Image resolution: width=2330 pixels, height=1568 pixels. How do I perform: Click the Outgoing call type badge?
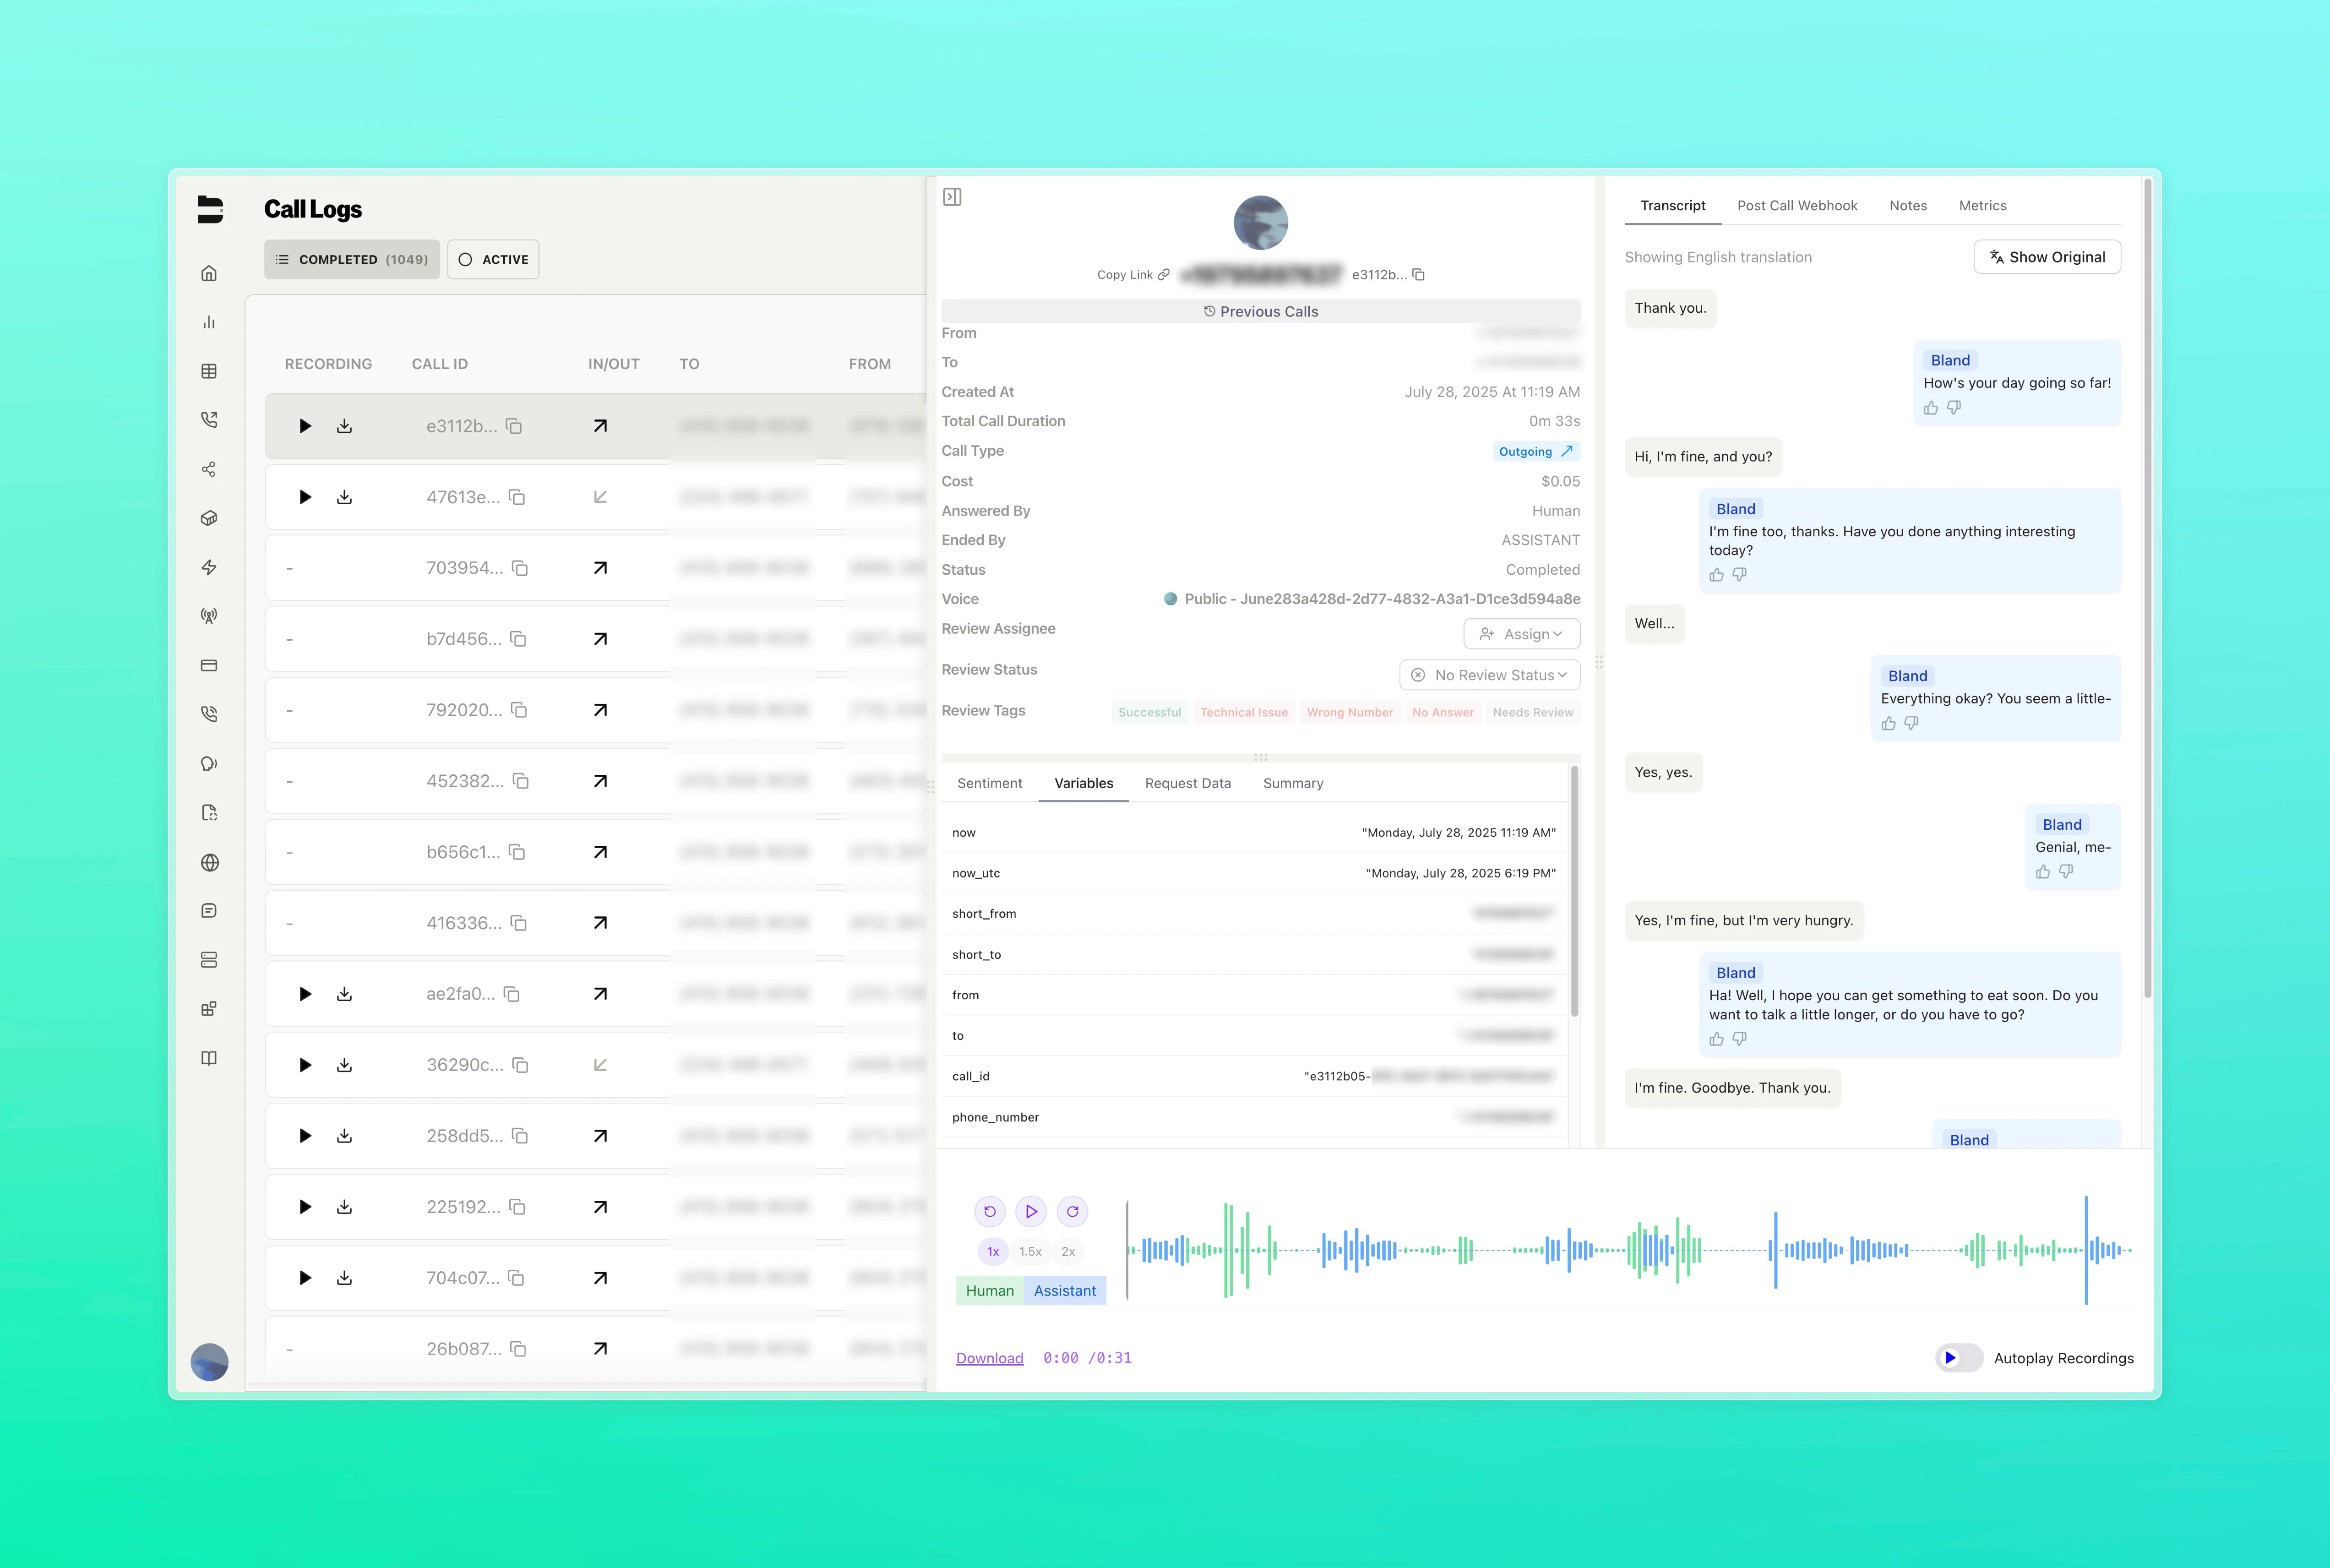tap(1536, 451)
